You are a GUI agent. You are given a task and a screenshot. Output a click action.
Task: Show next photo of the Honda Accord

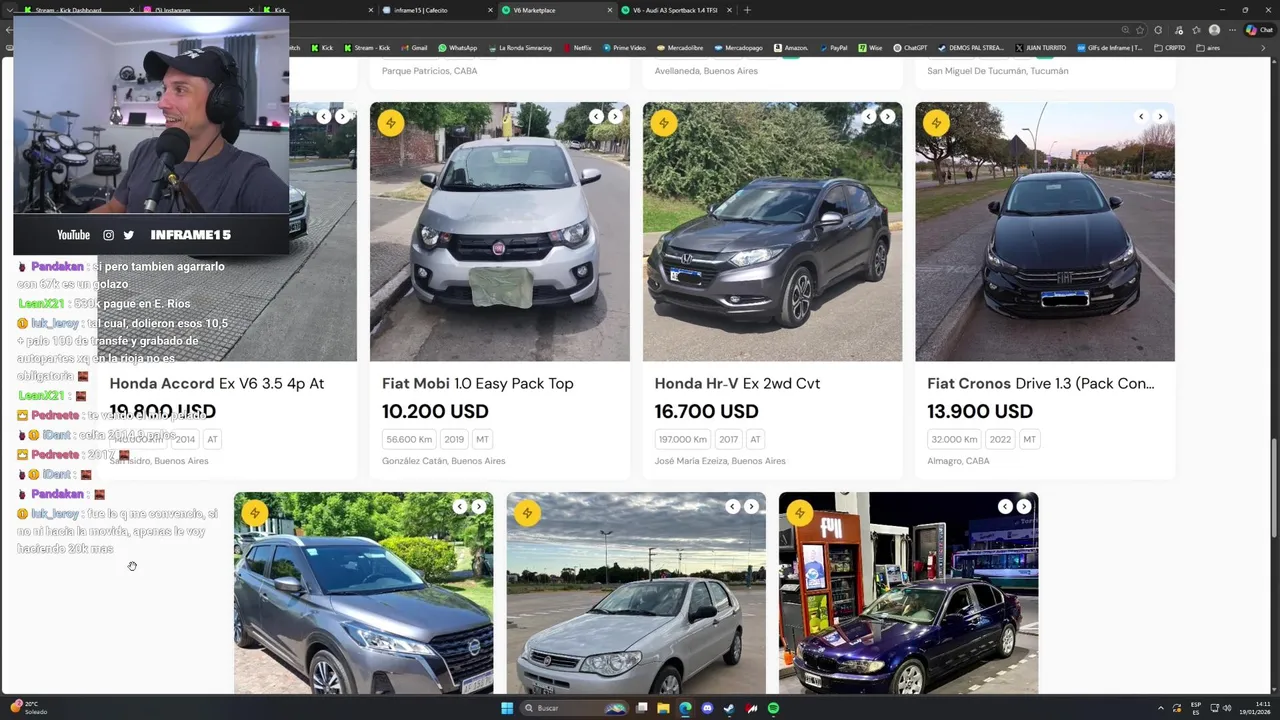pyautogui.click(x=342, y=116)
